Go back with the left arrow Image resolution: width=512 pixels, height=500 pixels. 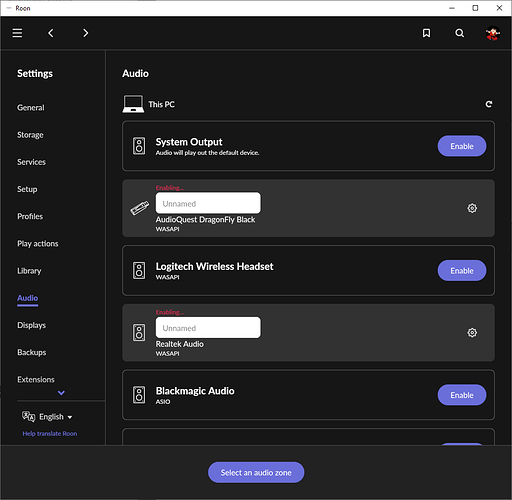tap(51, 33)
